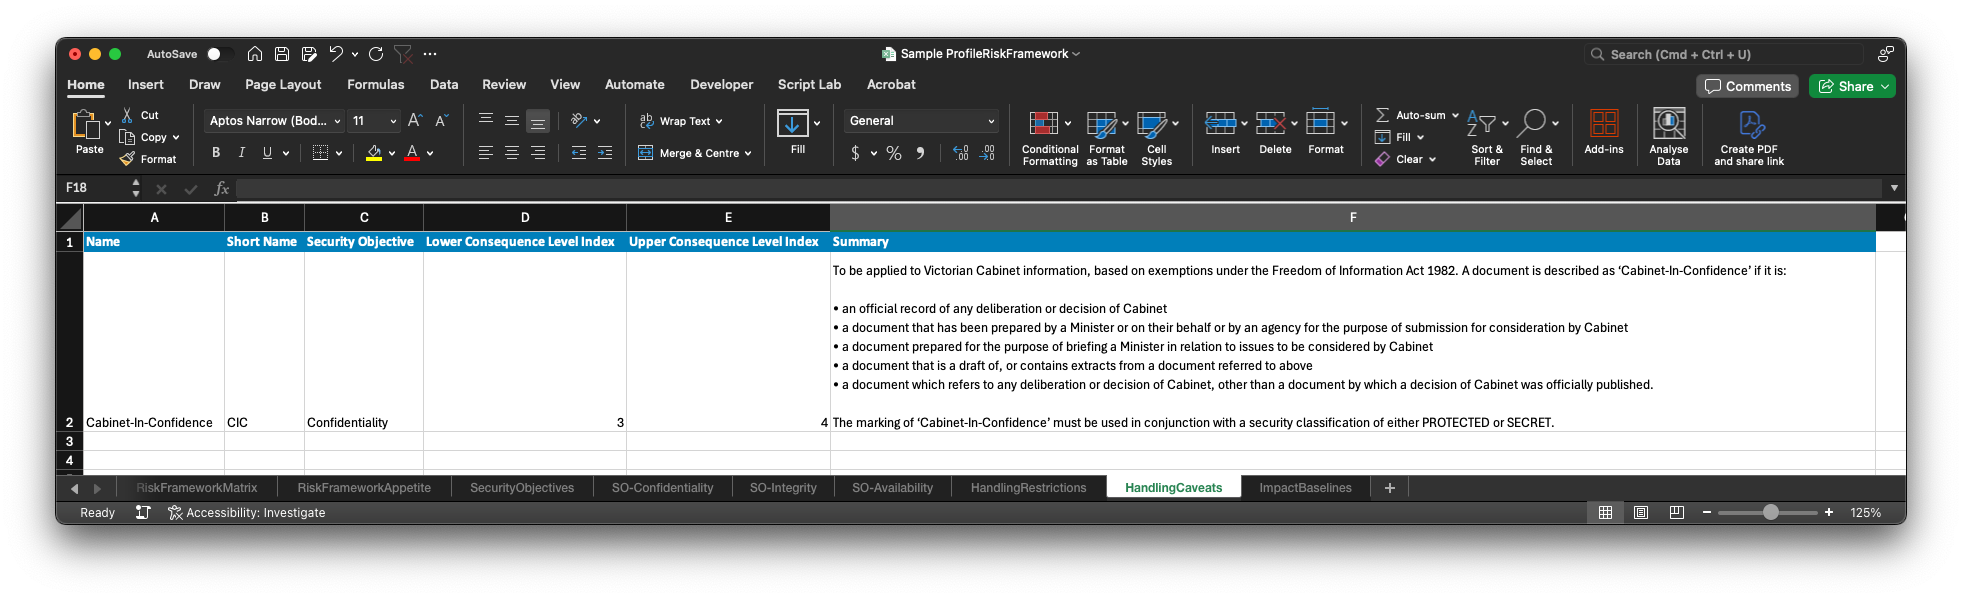The width and height of the screenshot is (1962, 598).
Task: Open the Formulas ribbon tab
Action: pos(375,85)
